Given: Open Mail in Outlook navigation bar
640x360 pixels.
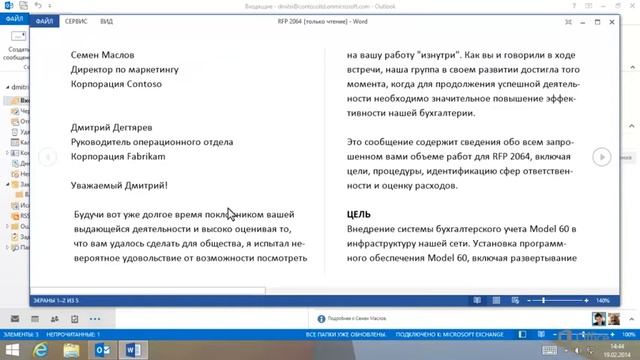Looking at the screenshot, I should 15,319.
